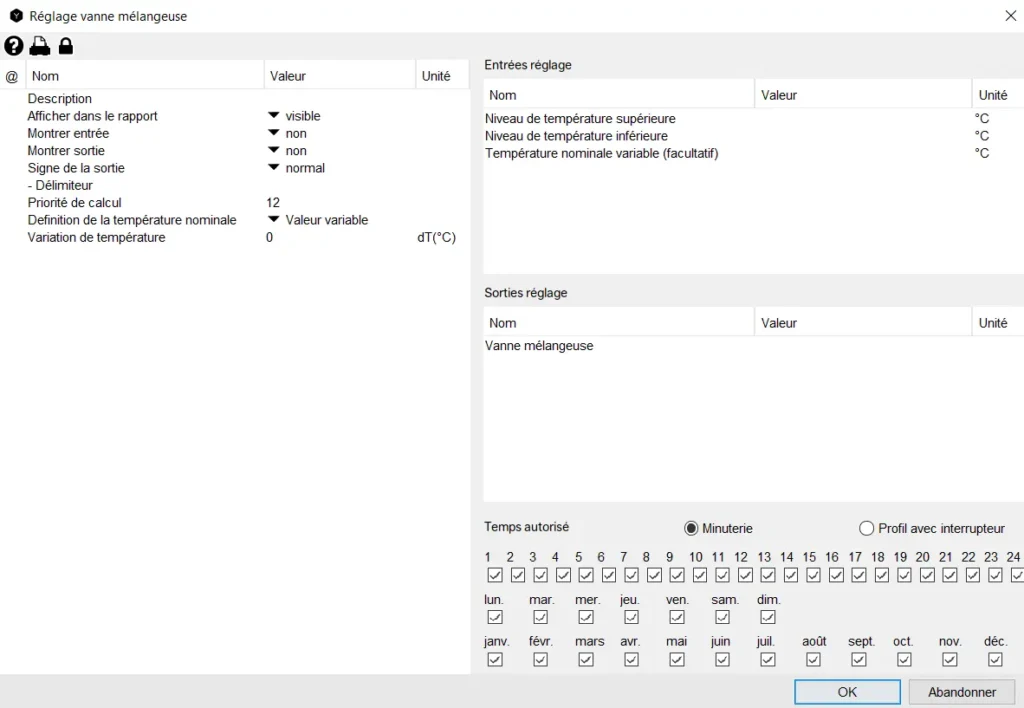Select Niveau de température supérieure row

[580, 119]
